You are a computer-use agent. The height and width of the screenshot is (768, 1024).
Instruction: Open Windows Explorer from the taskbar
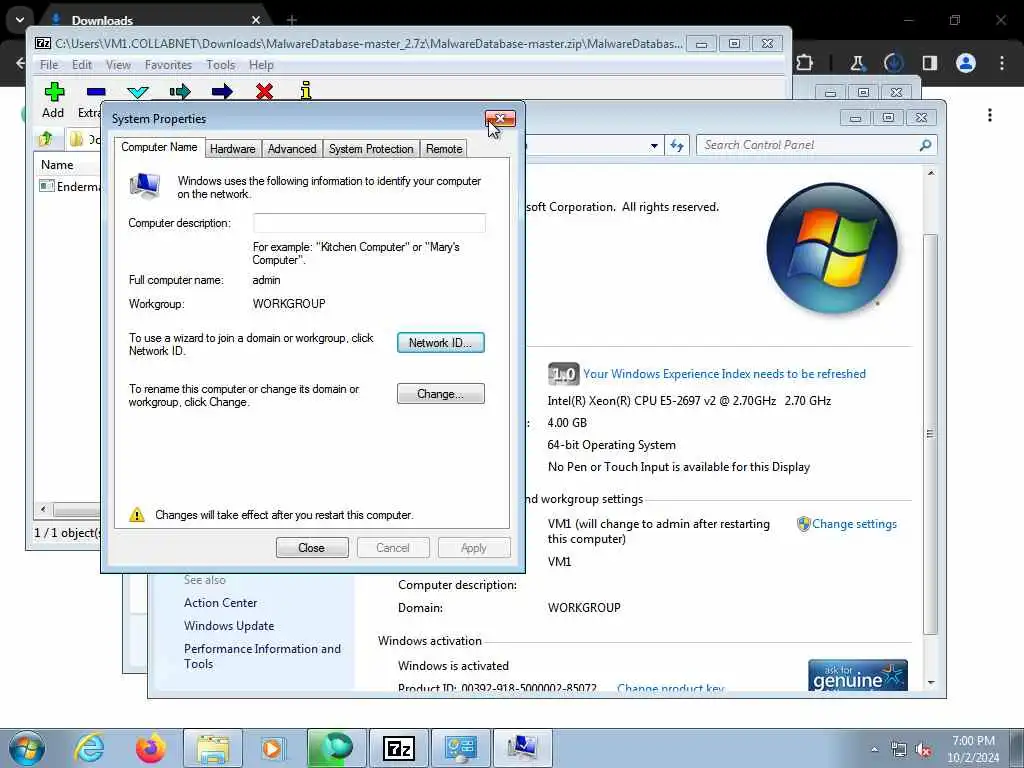click(213, 748)
